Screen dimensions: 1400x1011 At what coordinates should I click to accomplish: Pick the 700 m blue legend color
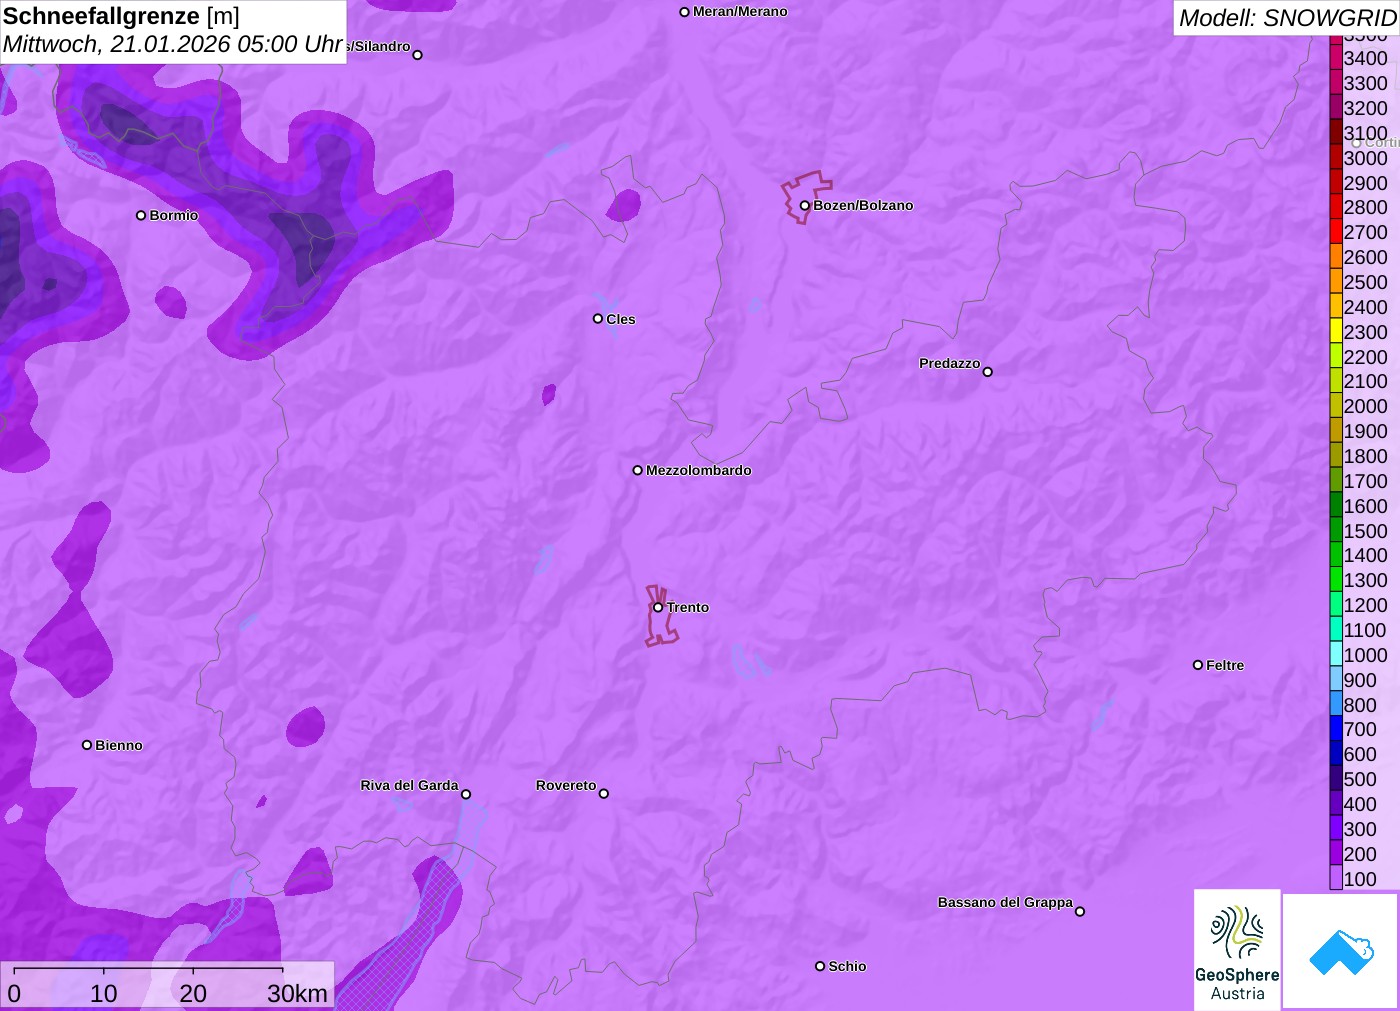[x=1336, y=729]
